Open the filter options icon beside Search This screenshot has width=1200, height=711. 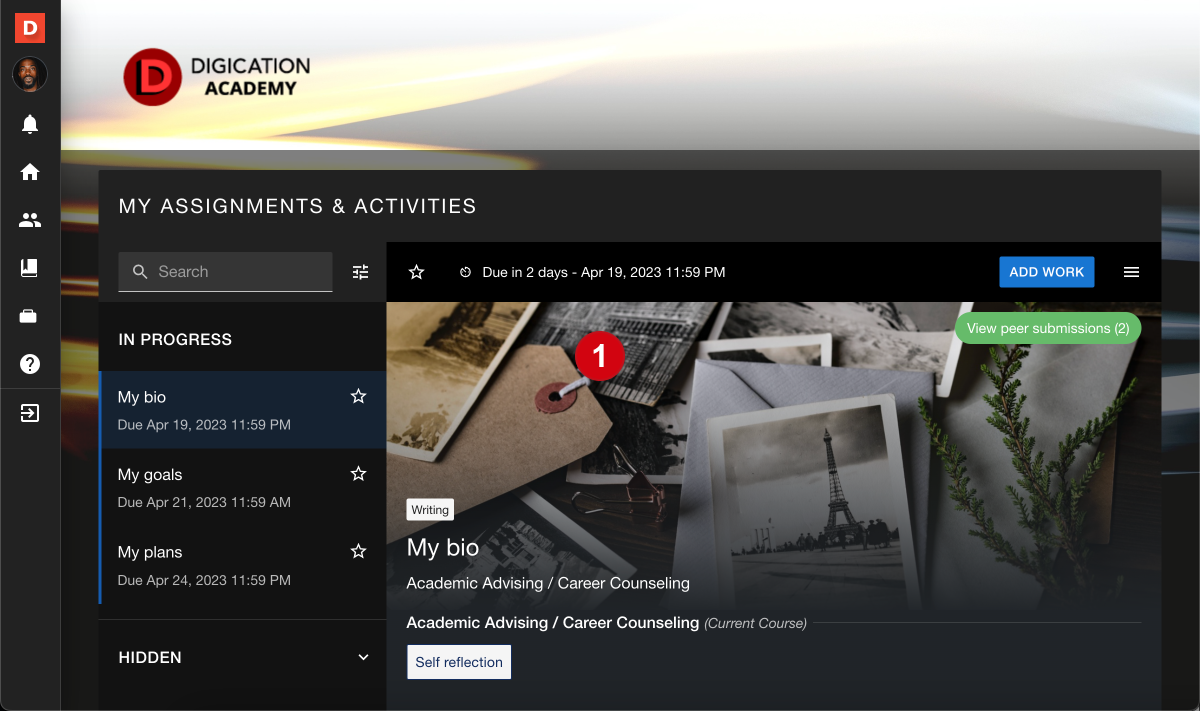pyautogui.click(x=361, y=272)
